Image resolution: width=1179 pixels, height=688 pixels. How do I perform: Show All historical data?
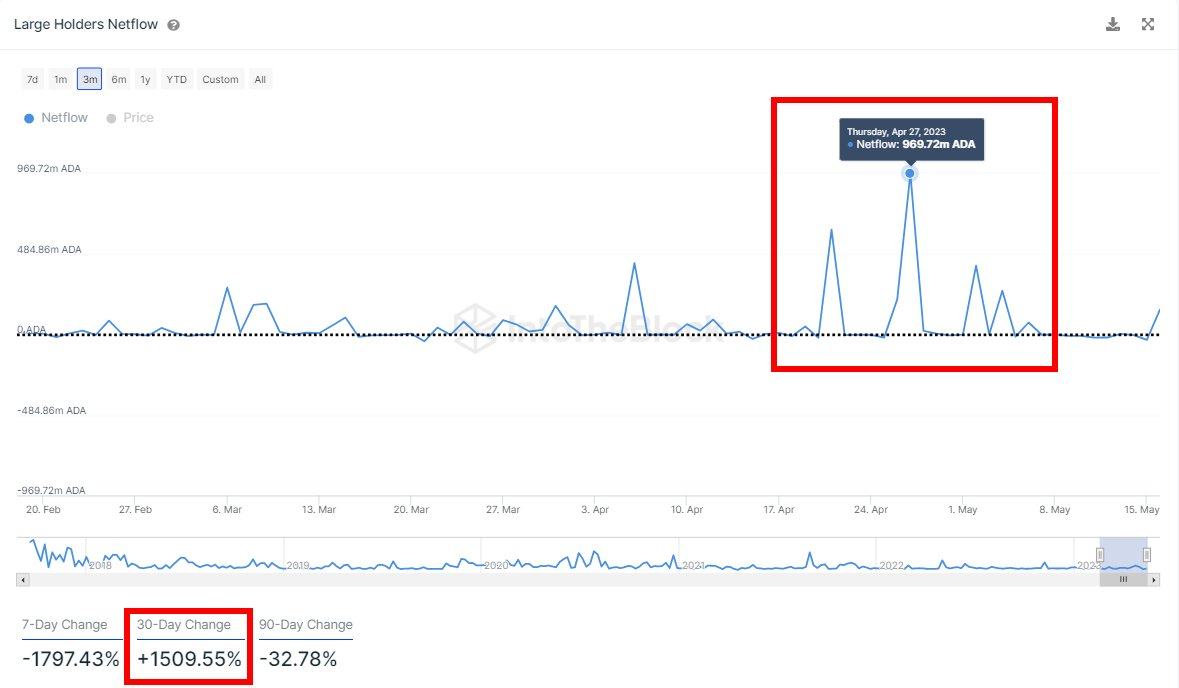coord(260,79)
